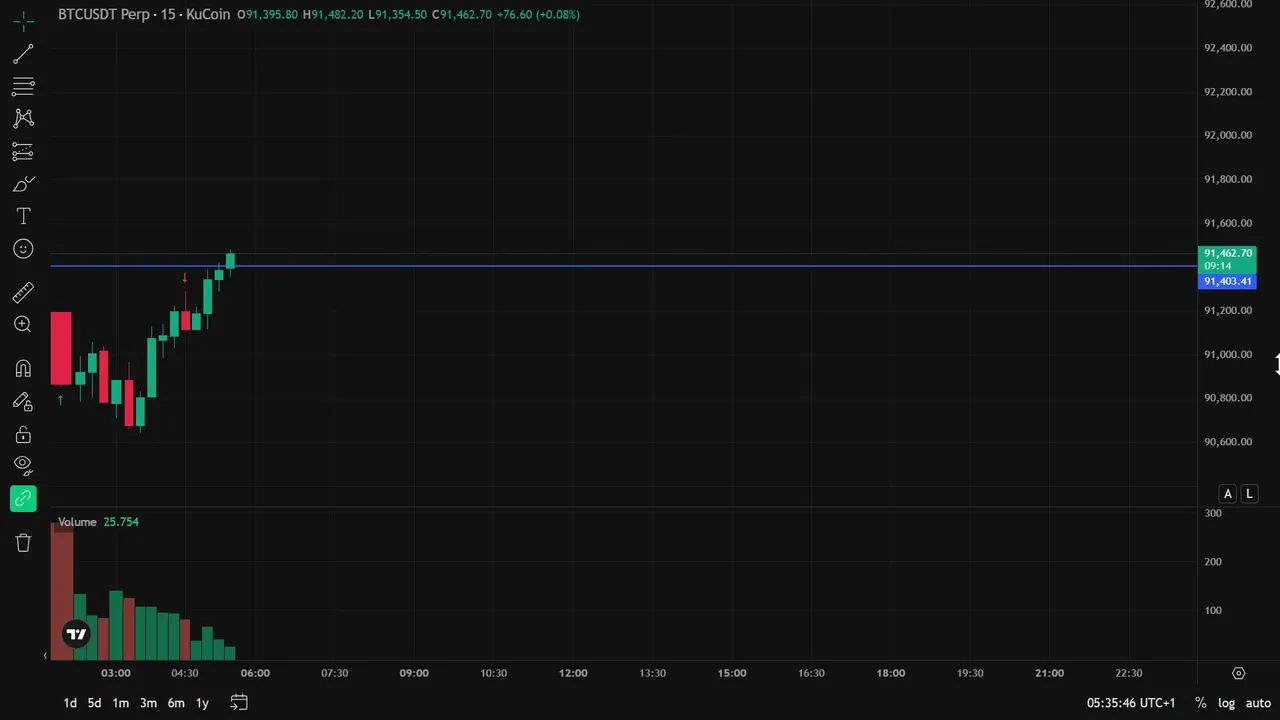Click the A auto-scale button

coord(1228,494)
